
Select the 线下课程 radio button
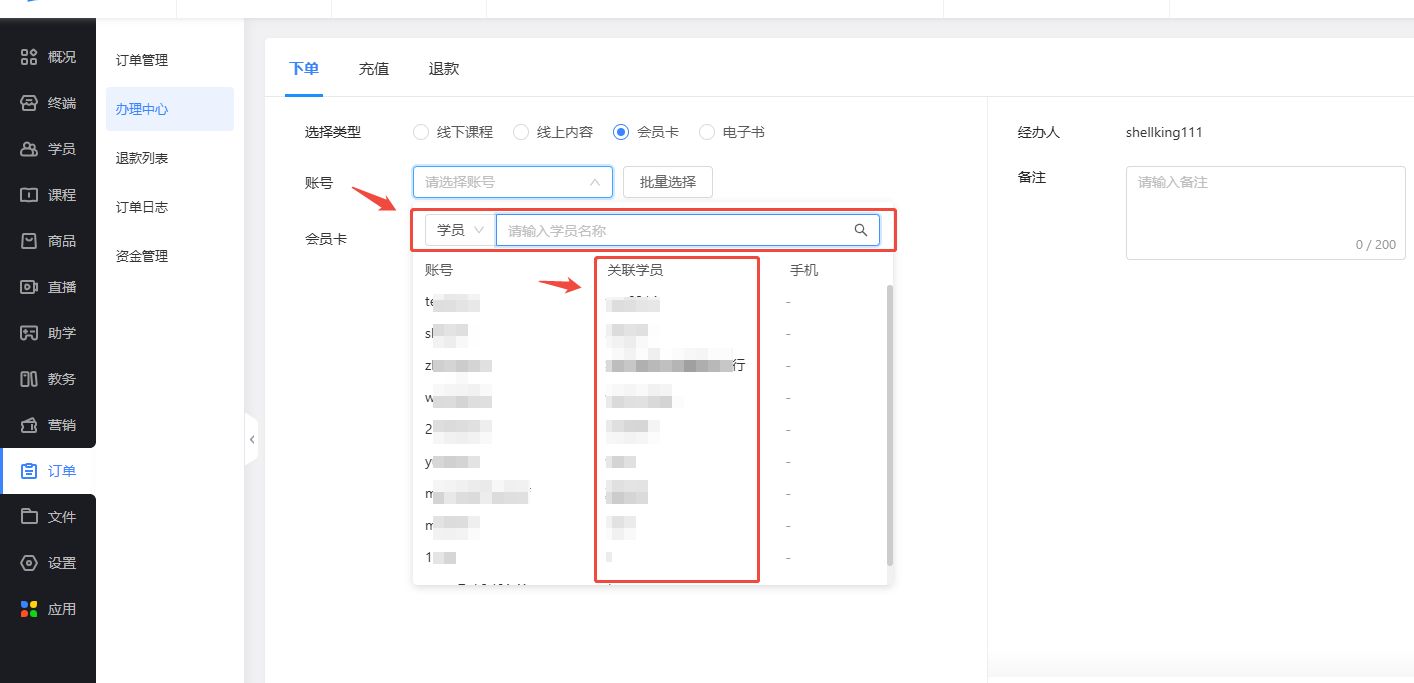coord(421,132)
